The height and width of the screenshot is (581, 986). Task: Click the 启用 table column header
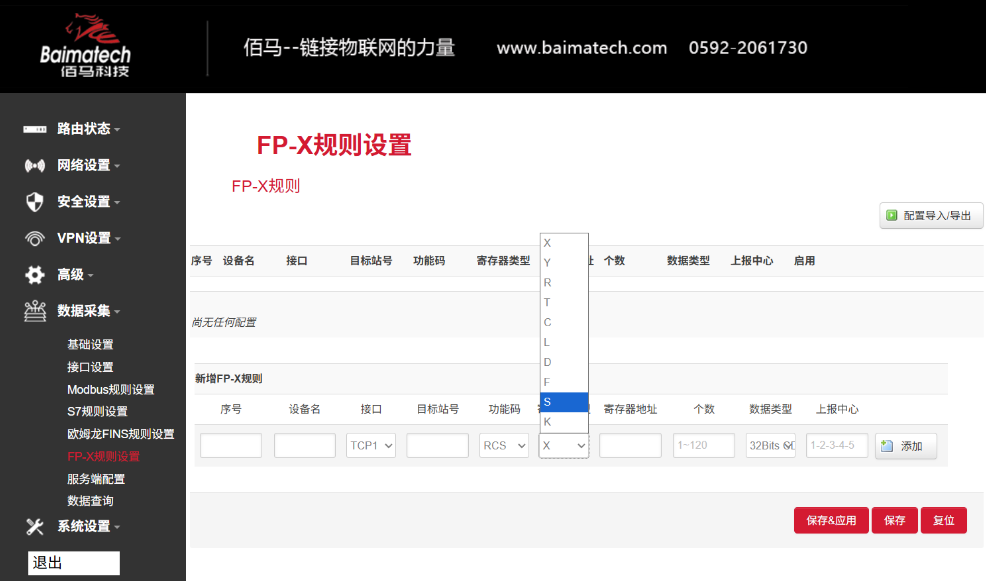click(804, 261)
